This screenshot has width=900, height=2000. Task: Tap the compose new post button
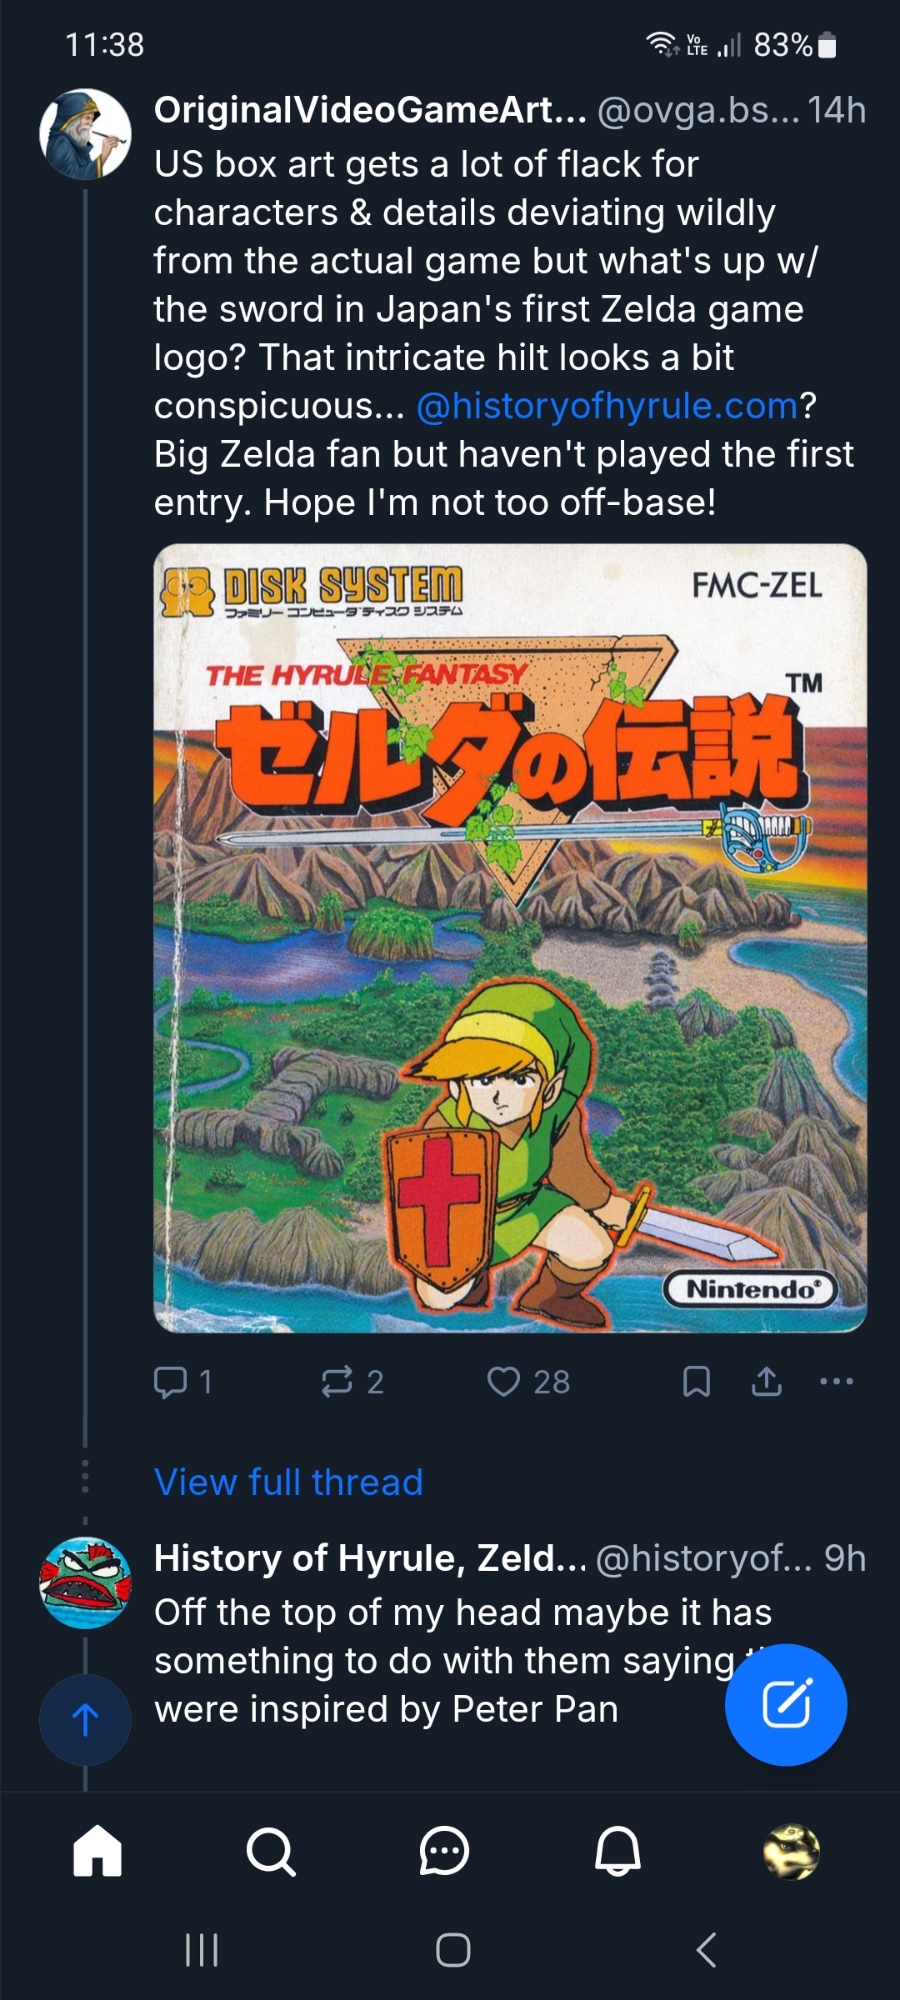click(786, 1705)
